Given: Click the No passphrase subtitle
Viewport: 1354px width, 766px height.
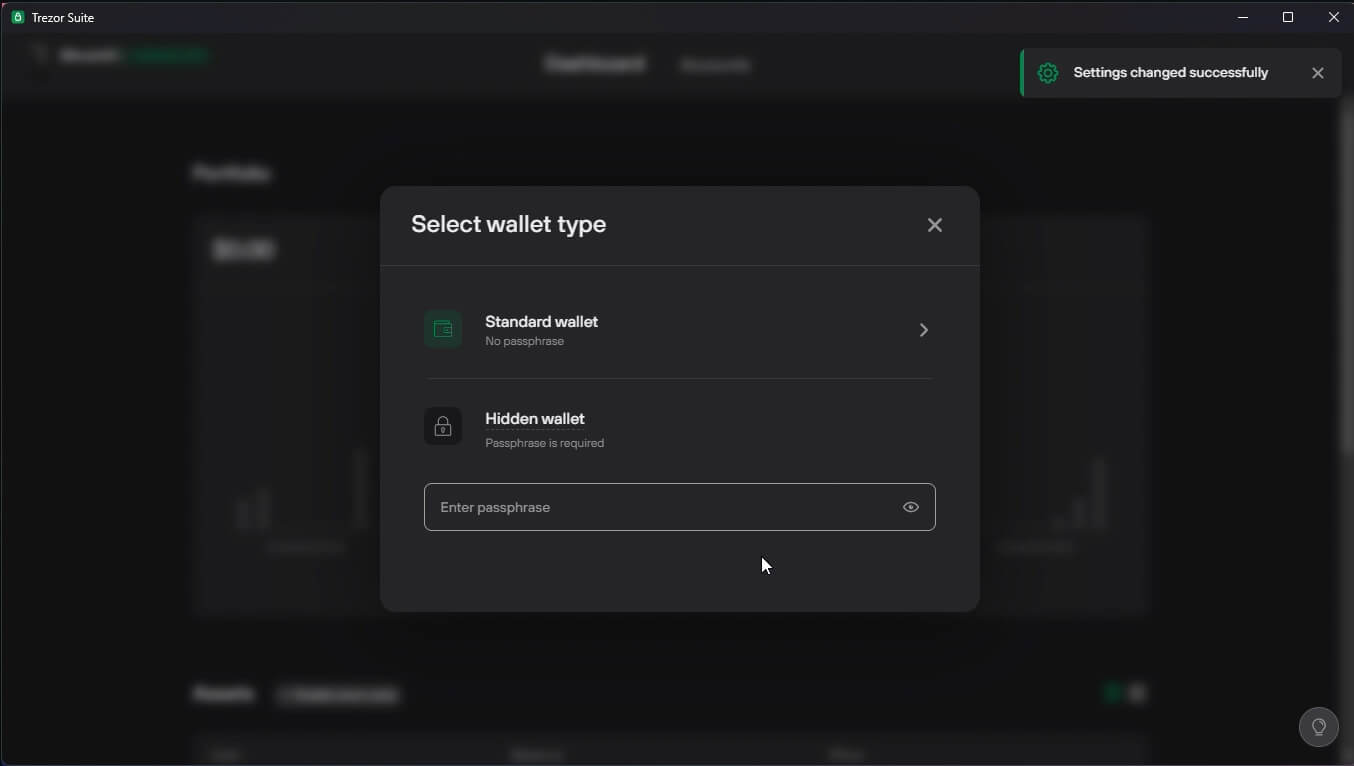Looking at the screenshot, I should pyautogui.click(x=524, y=341).
